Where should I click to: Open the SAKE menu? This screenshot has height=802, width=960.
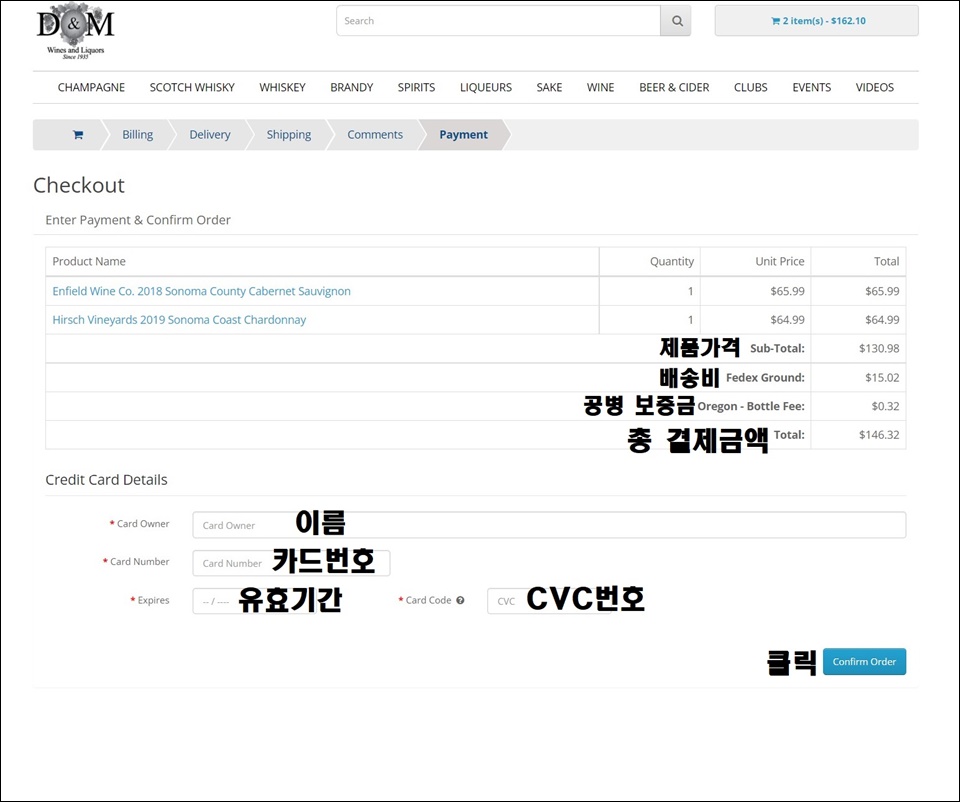click(x=549, y=88)
